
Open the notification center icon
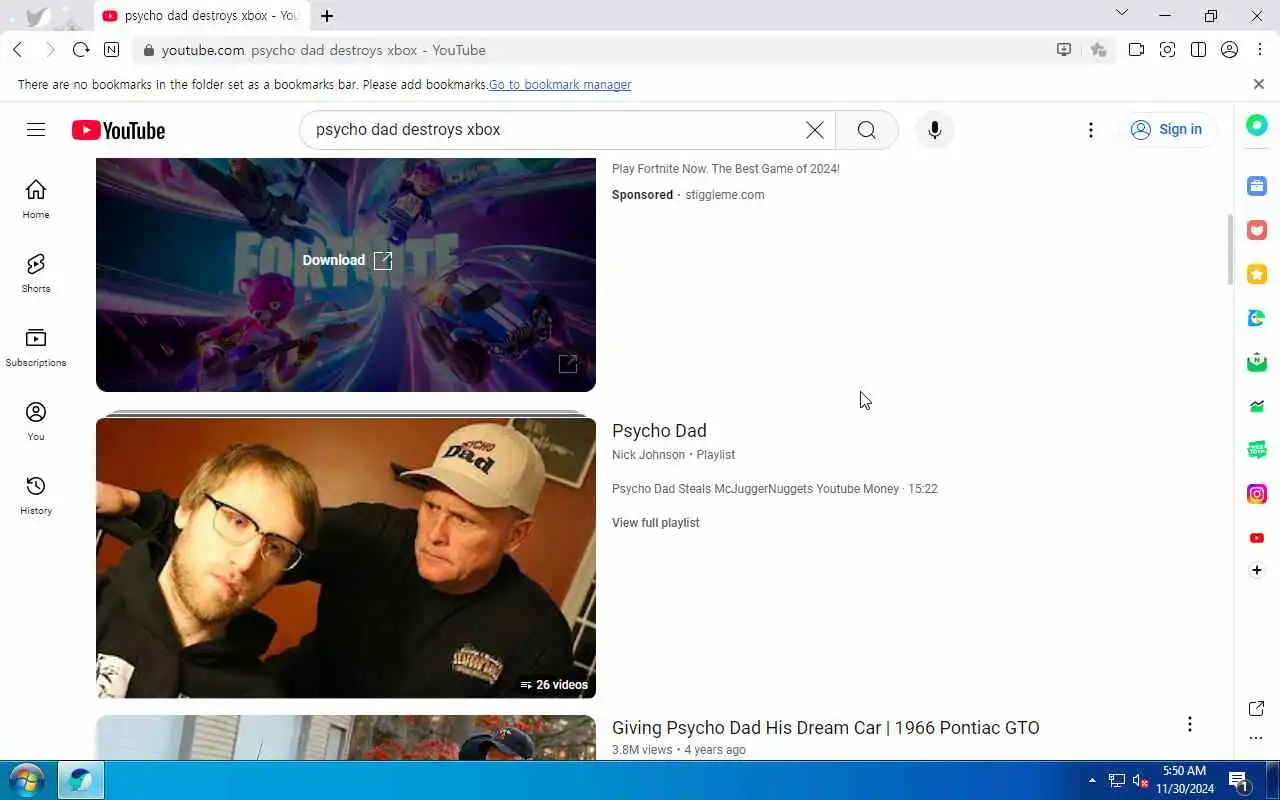1238,780
